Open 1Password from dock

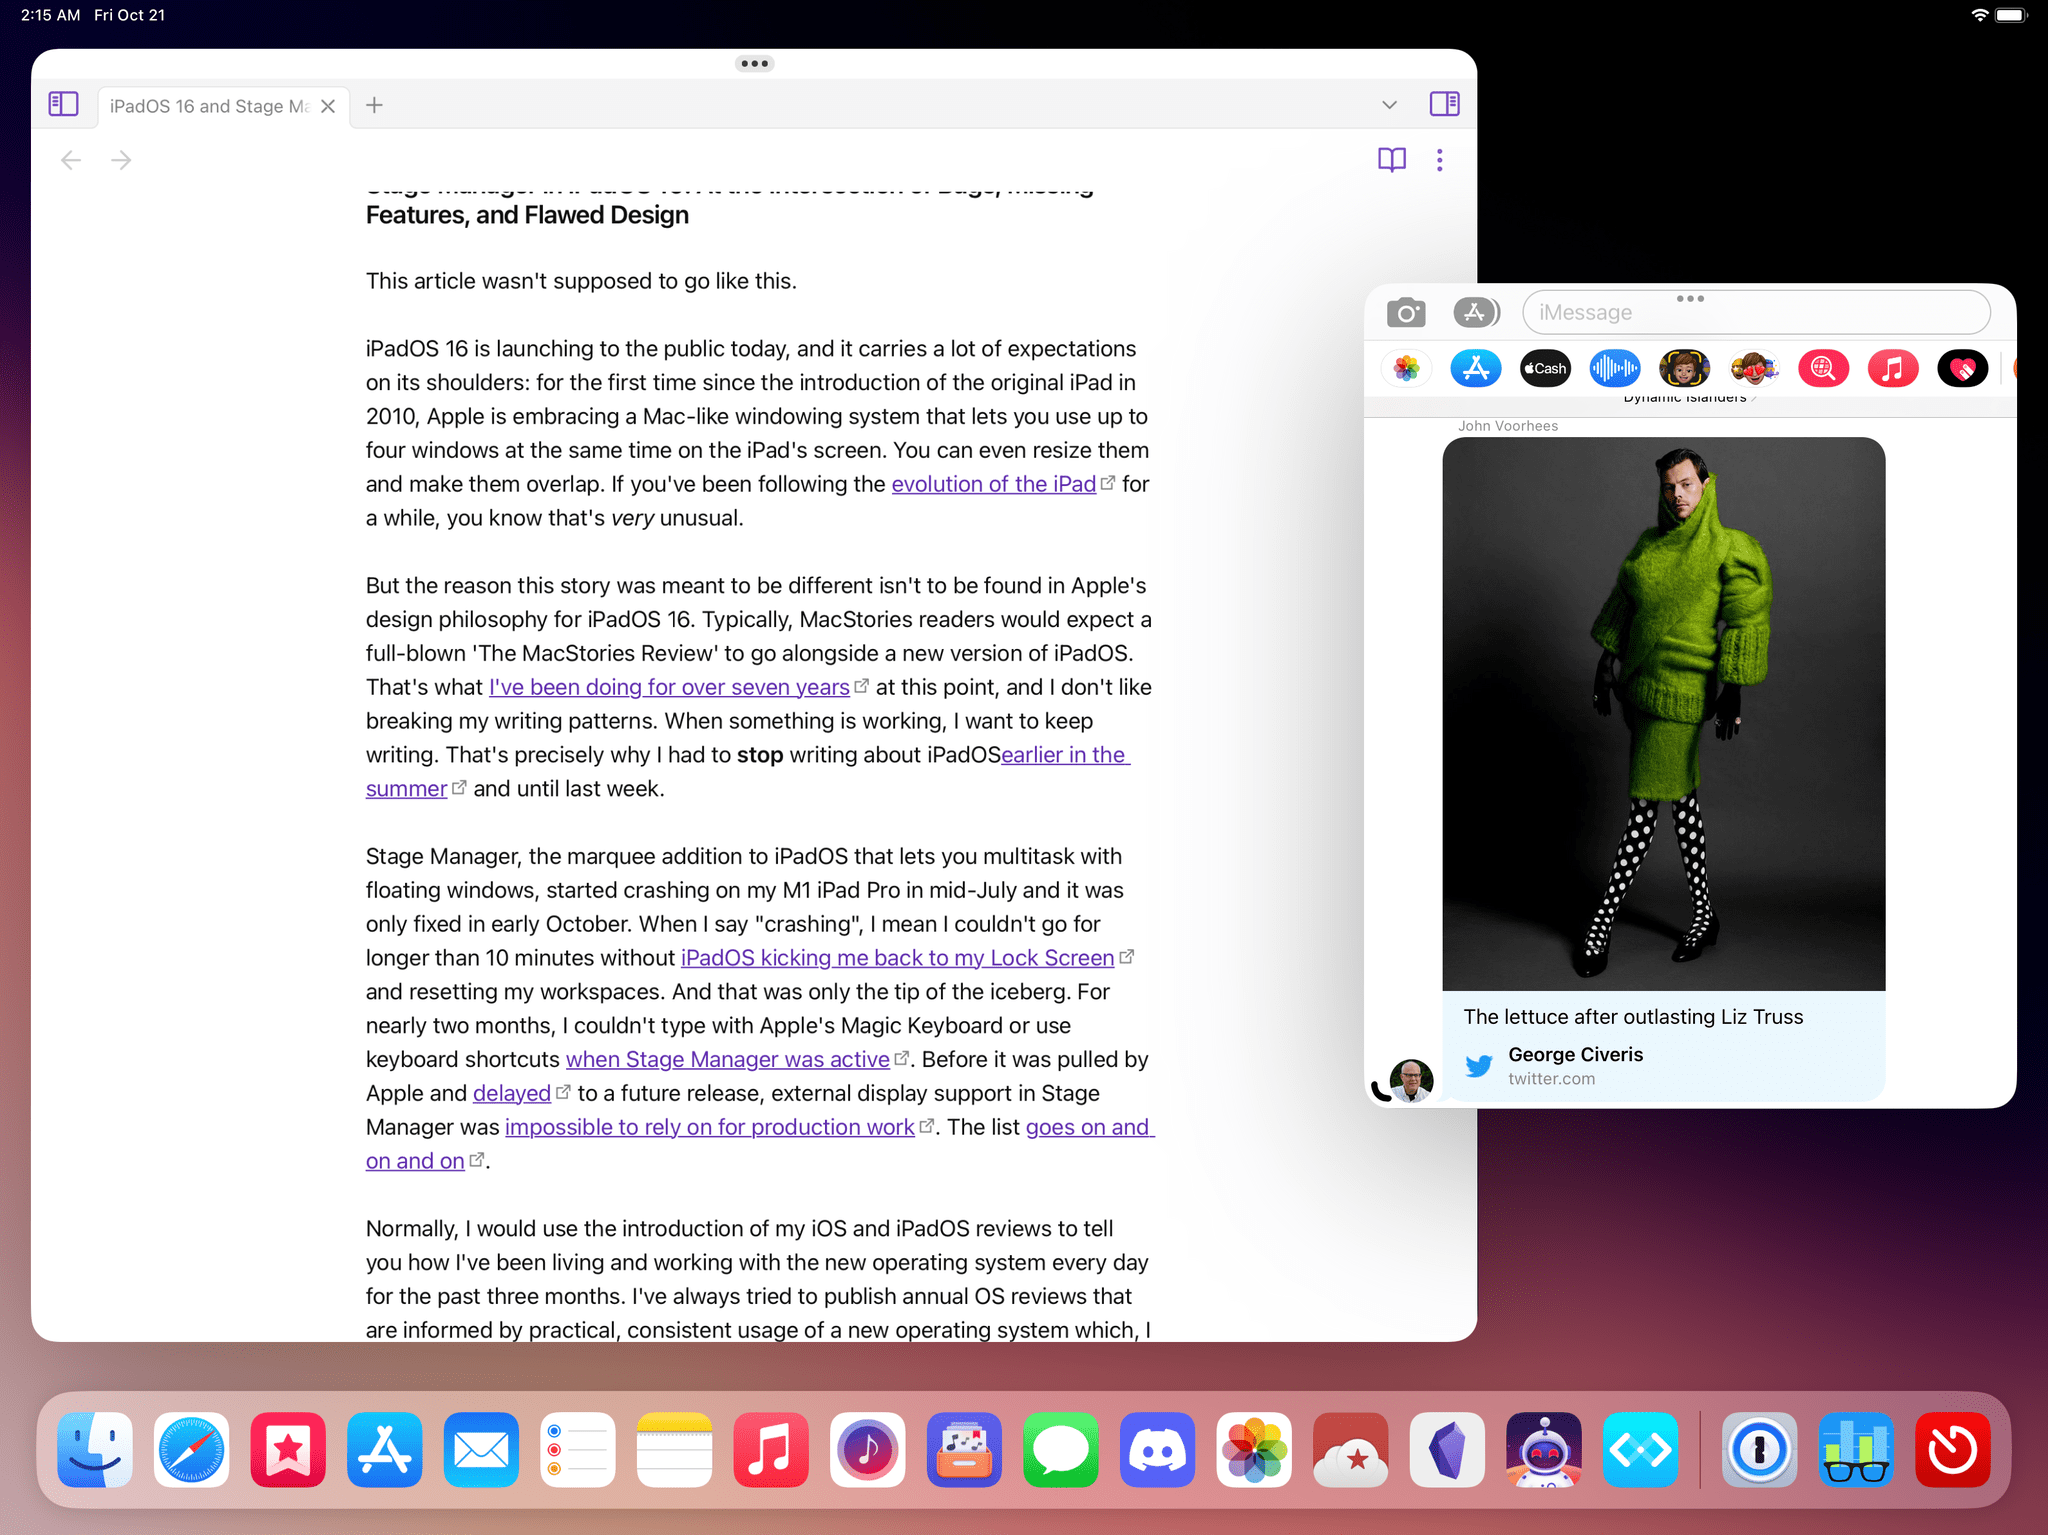1759,1448
